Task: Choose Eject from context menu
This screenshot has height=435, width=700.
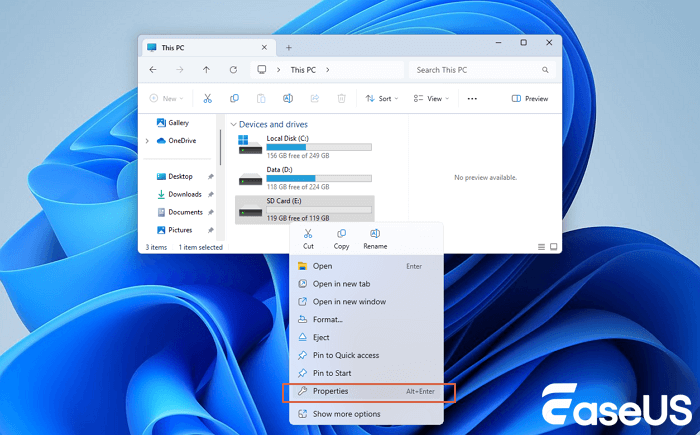Action: pos(366,338)
